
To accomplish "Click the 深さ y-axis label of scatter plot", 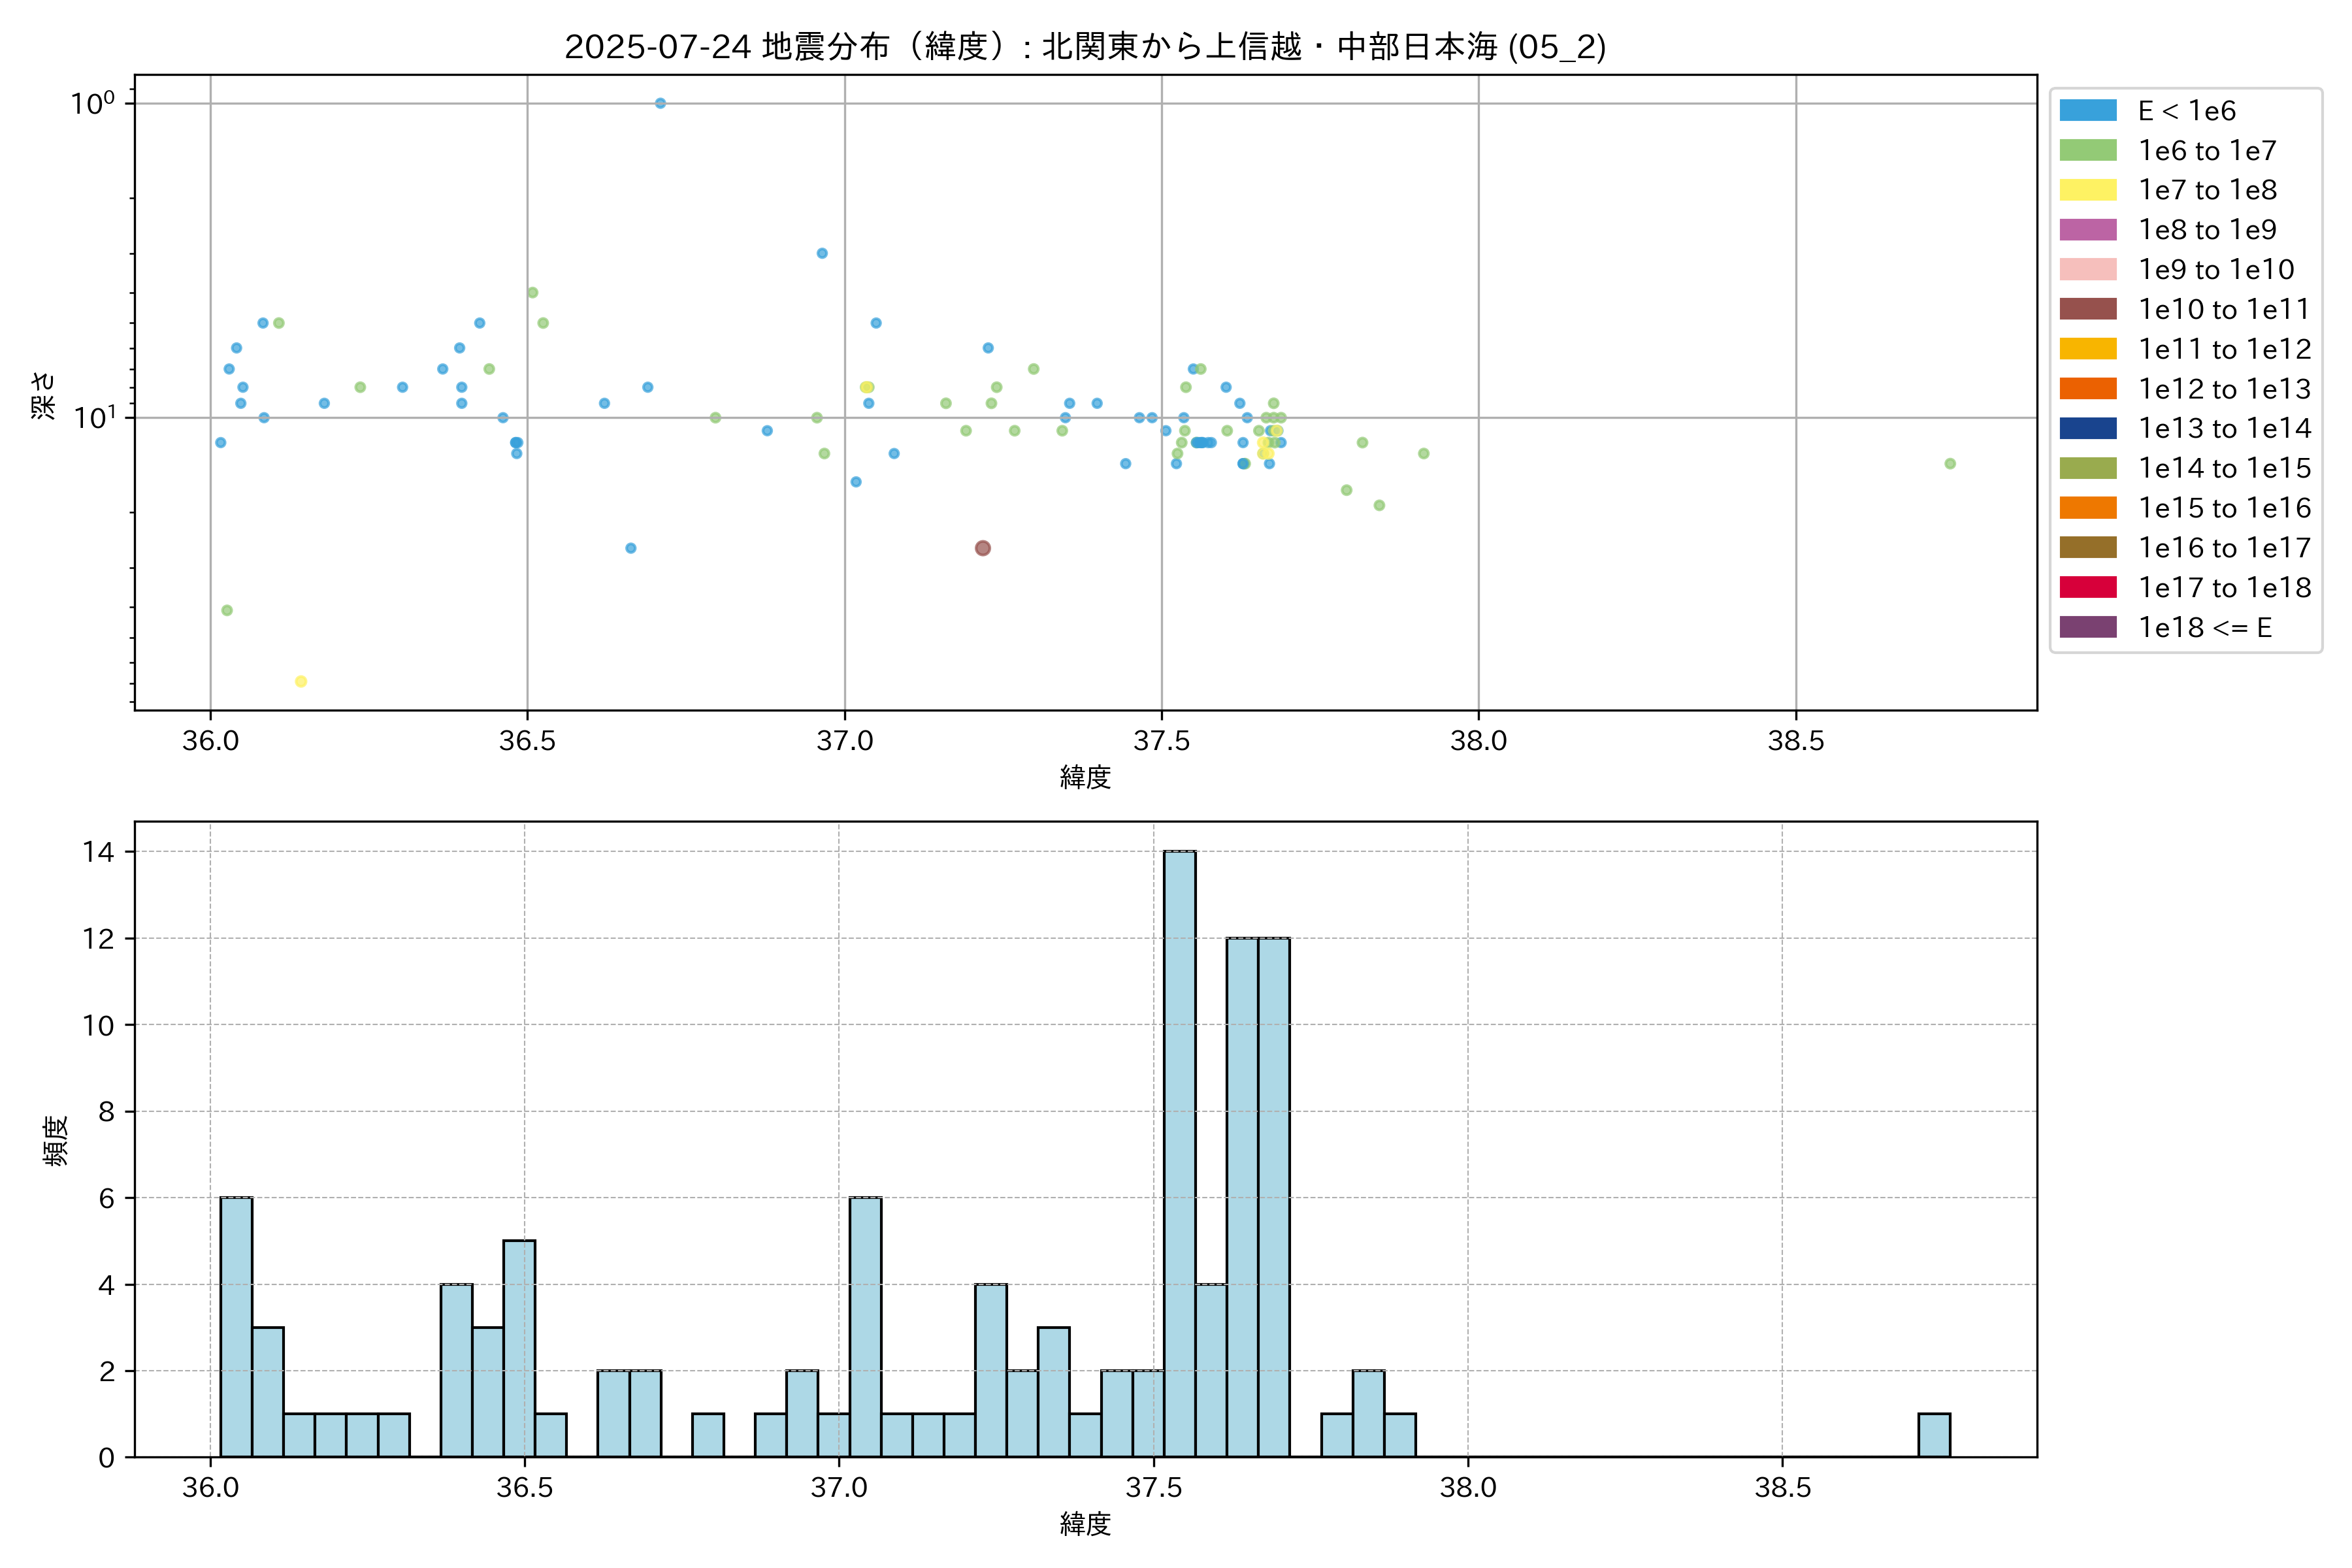I will click(x=44, y=395).
